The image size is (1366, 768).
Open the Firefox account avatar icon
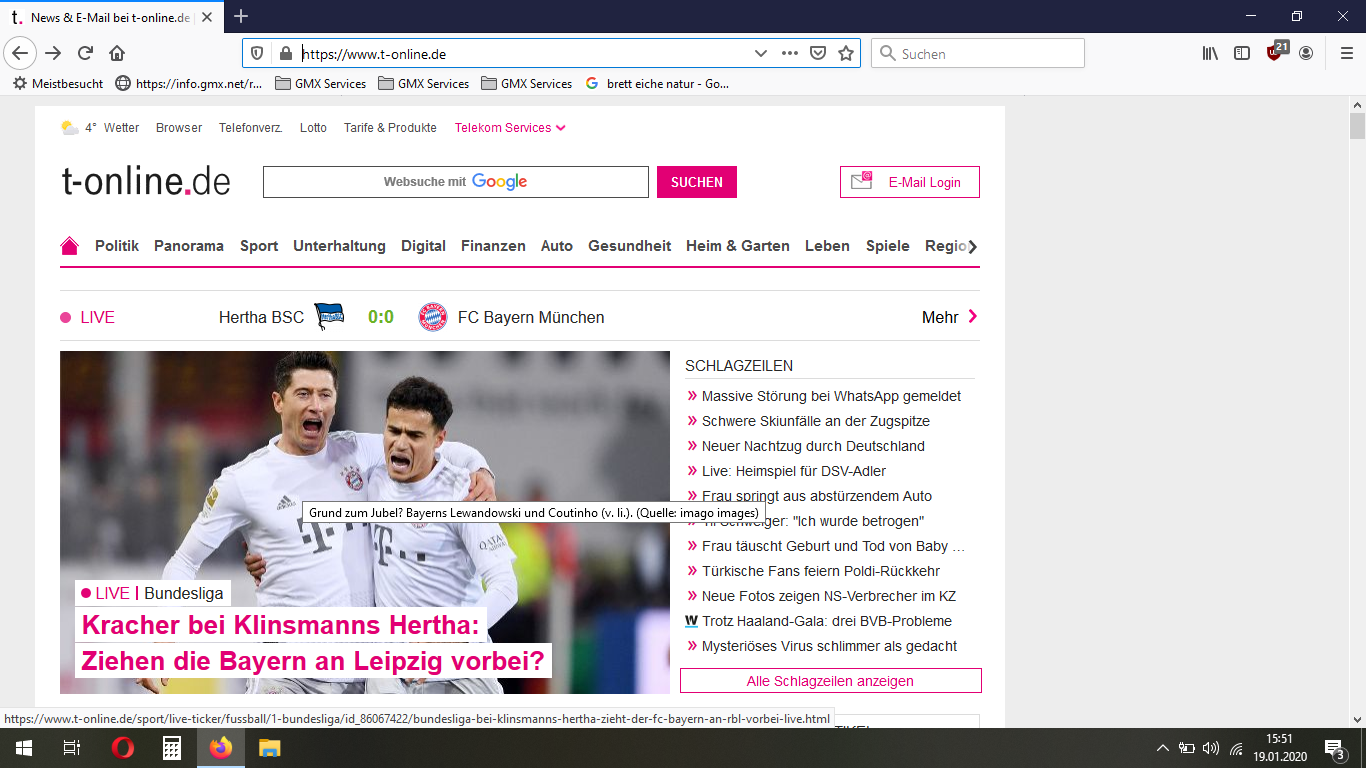click(x=1306, y=54)
